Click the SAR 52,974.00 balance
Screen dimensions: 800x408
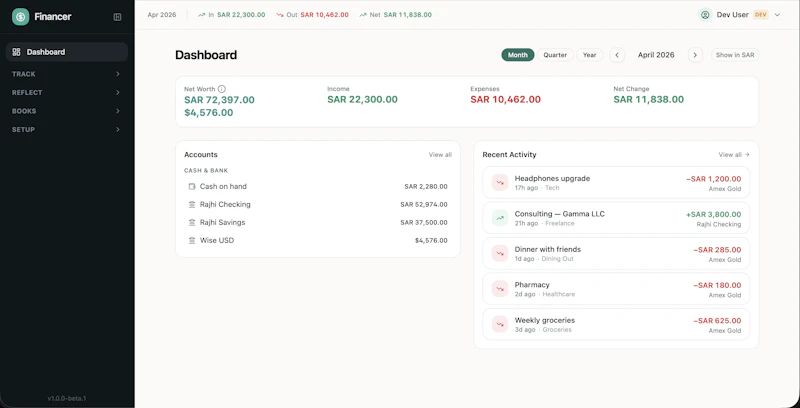(x=424, y=205)
